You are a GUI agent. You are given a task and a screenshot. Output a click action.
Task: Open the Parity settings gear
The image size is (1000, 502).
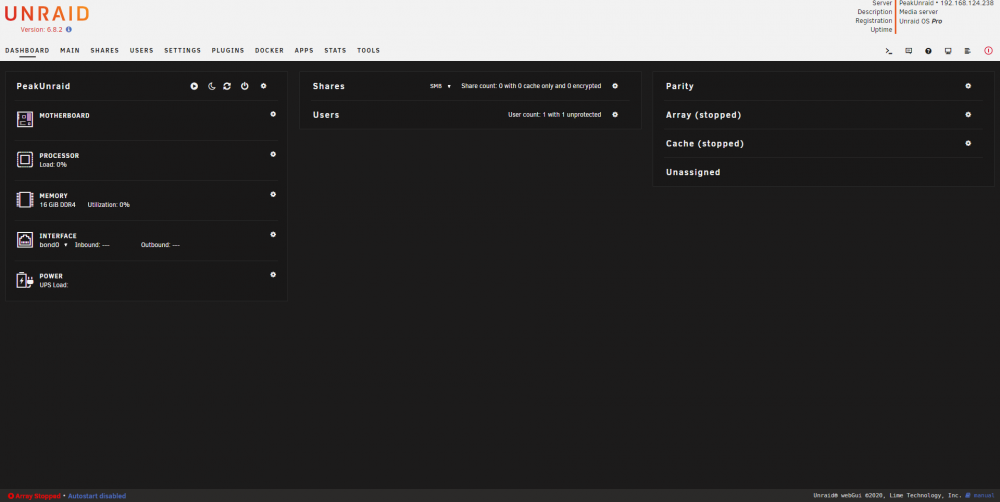pos(968,86)
